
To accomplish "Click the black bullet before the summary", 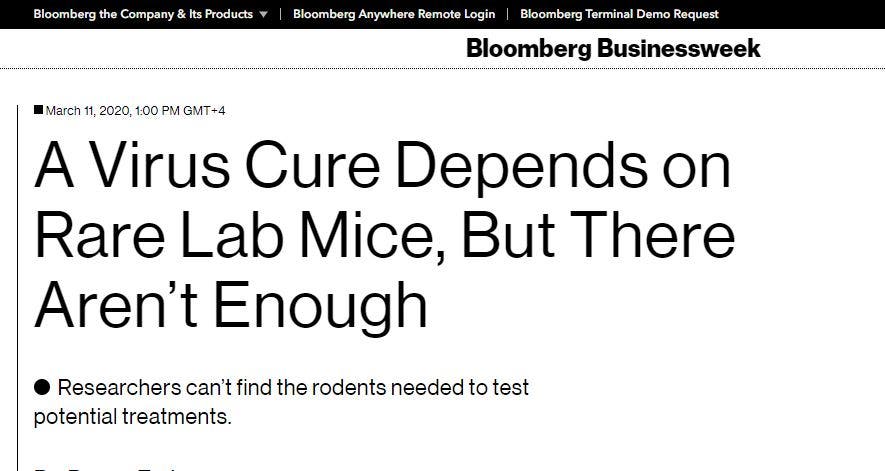I will 42,387.
